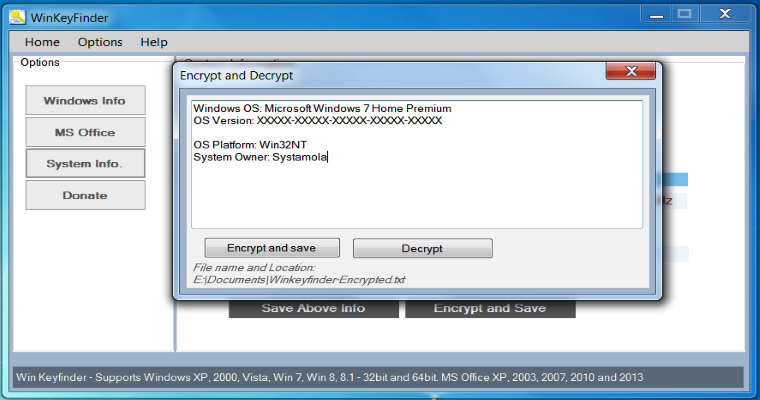Close the Encrypt and Decrypt dialog

click(x=631, y=72)
